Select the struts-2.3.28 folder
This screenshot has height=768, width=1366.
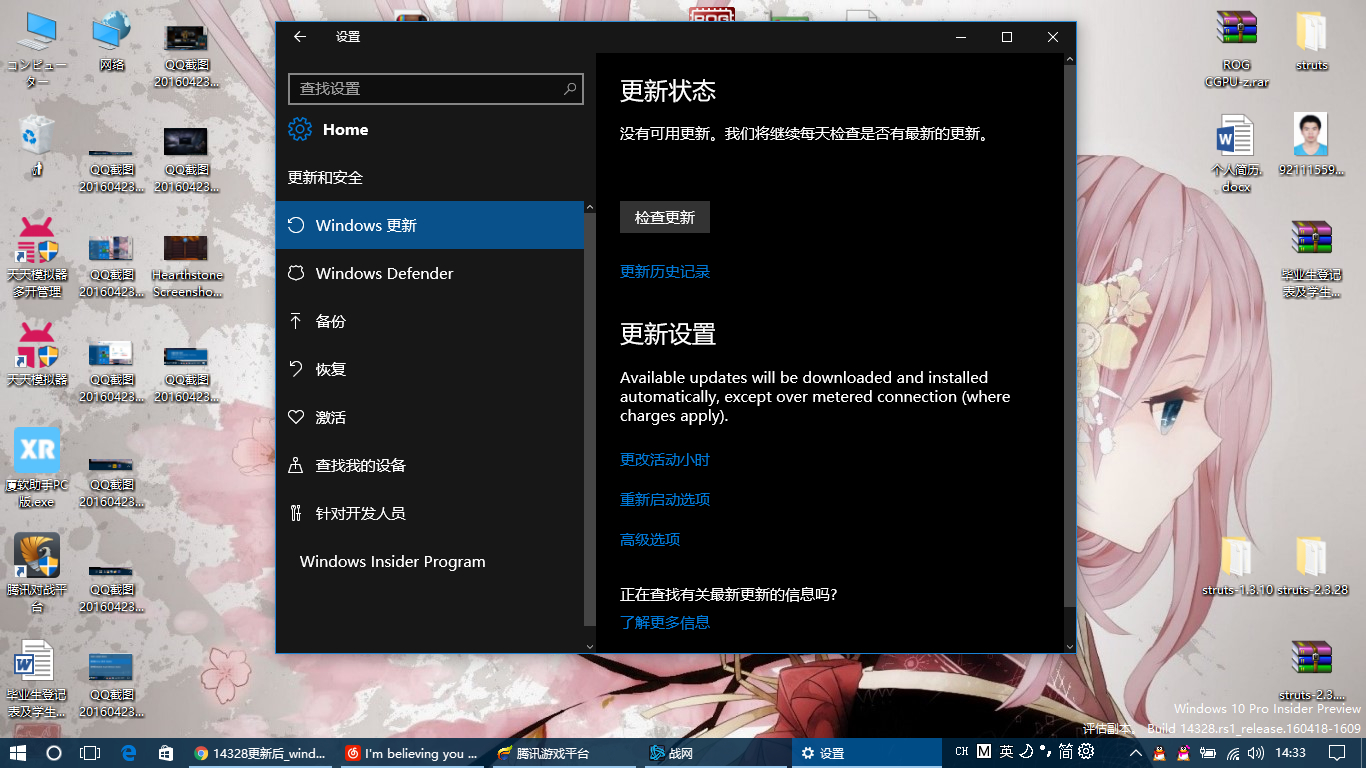click(1312, 566)
